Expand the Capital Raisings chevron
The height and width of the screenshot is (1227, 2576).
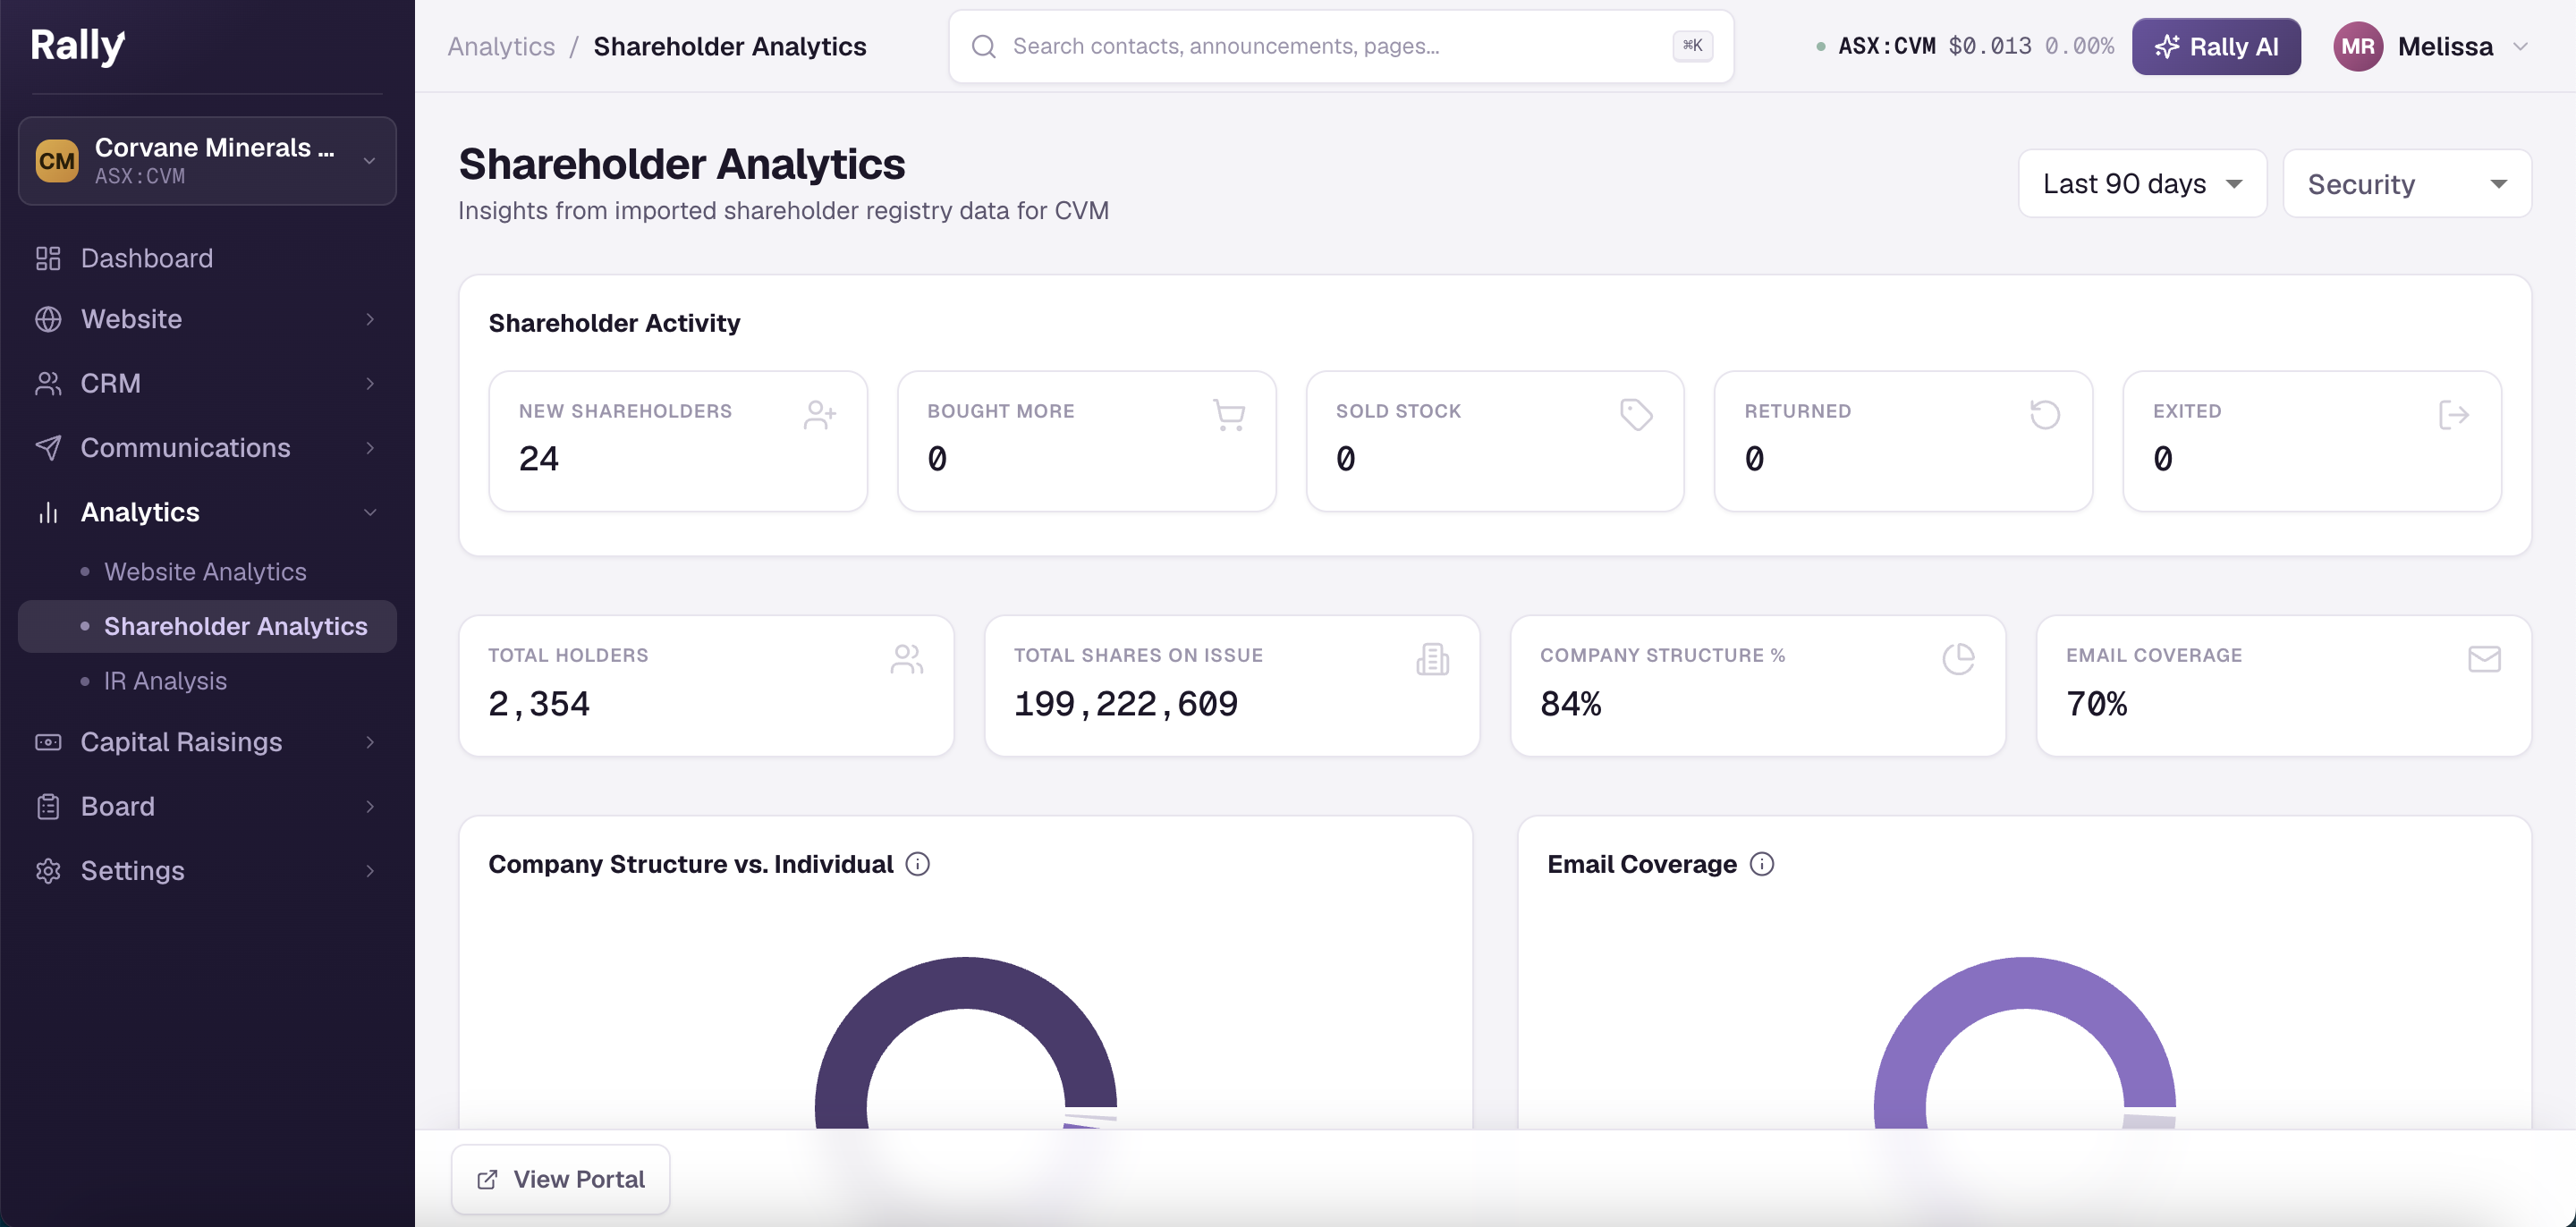coord(370,742)
